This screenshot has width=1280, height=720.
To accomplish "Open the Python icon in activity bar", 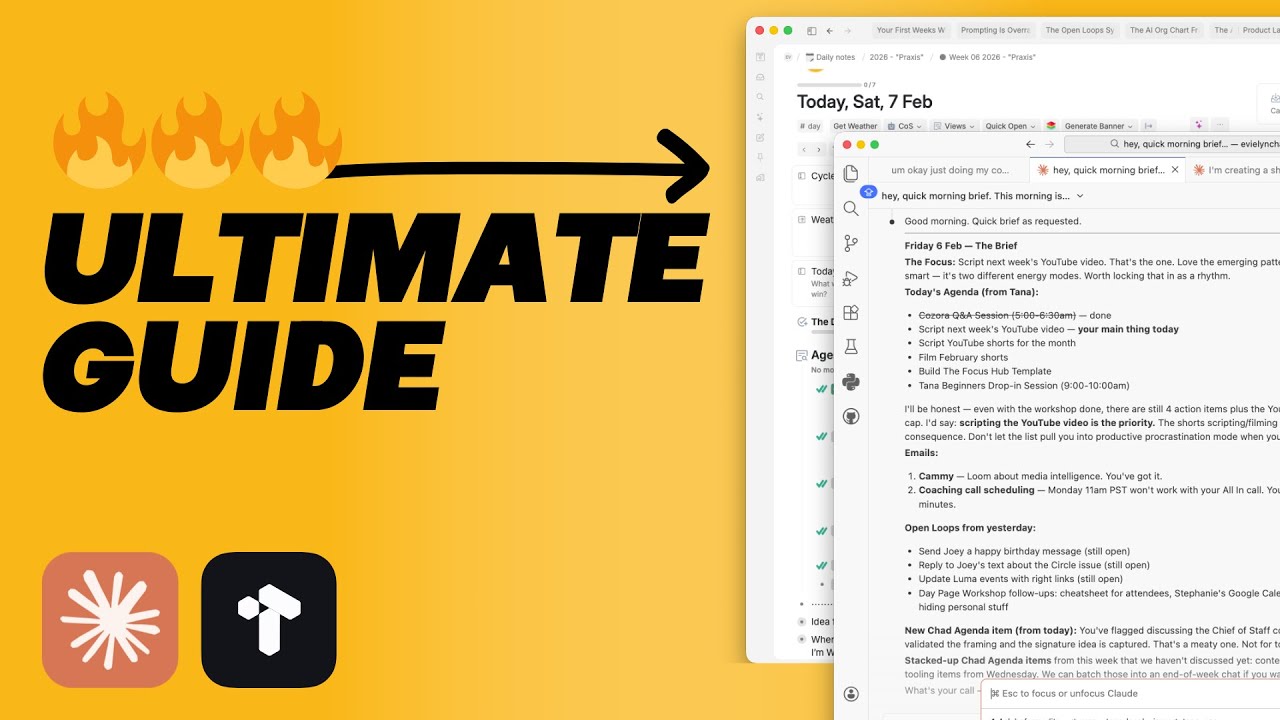I will click(851, 382).
